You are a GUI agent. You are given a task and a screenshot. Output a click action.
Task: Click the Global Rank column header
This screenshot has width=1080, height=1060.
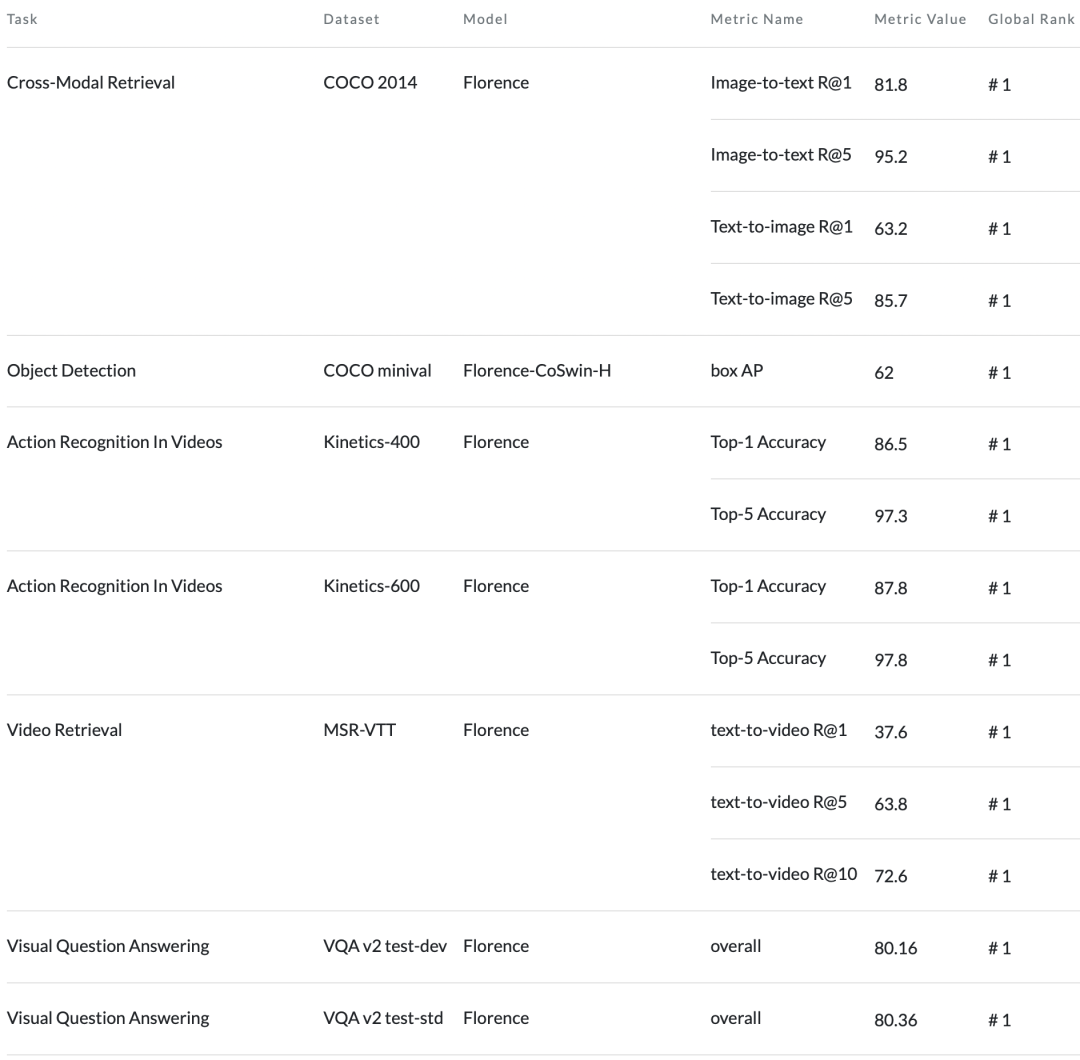(1031, 20)
